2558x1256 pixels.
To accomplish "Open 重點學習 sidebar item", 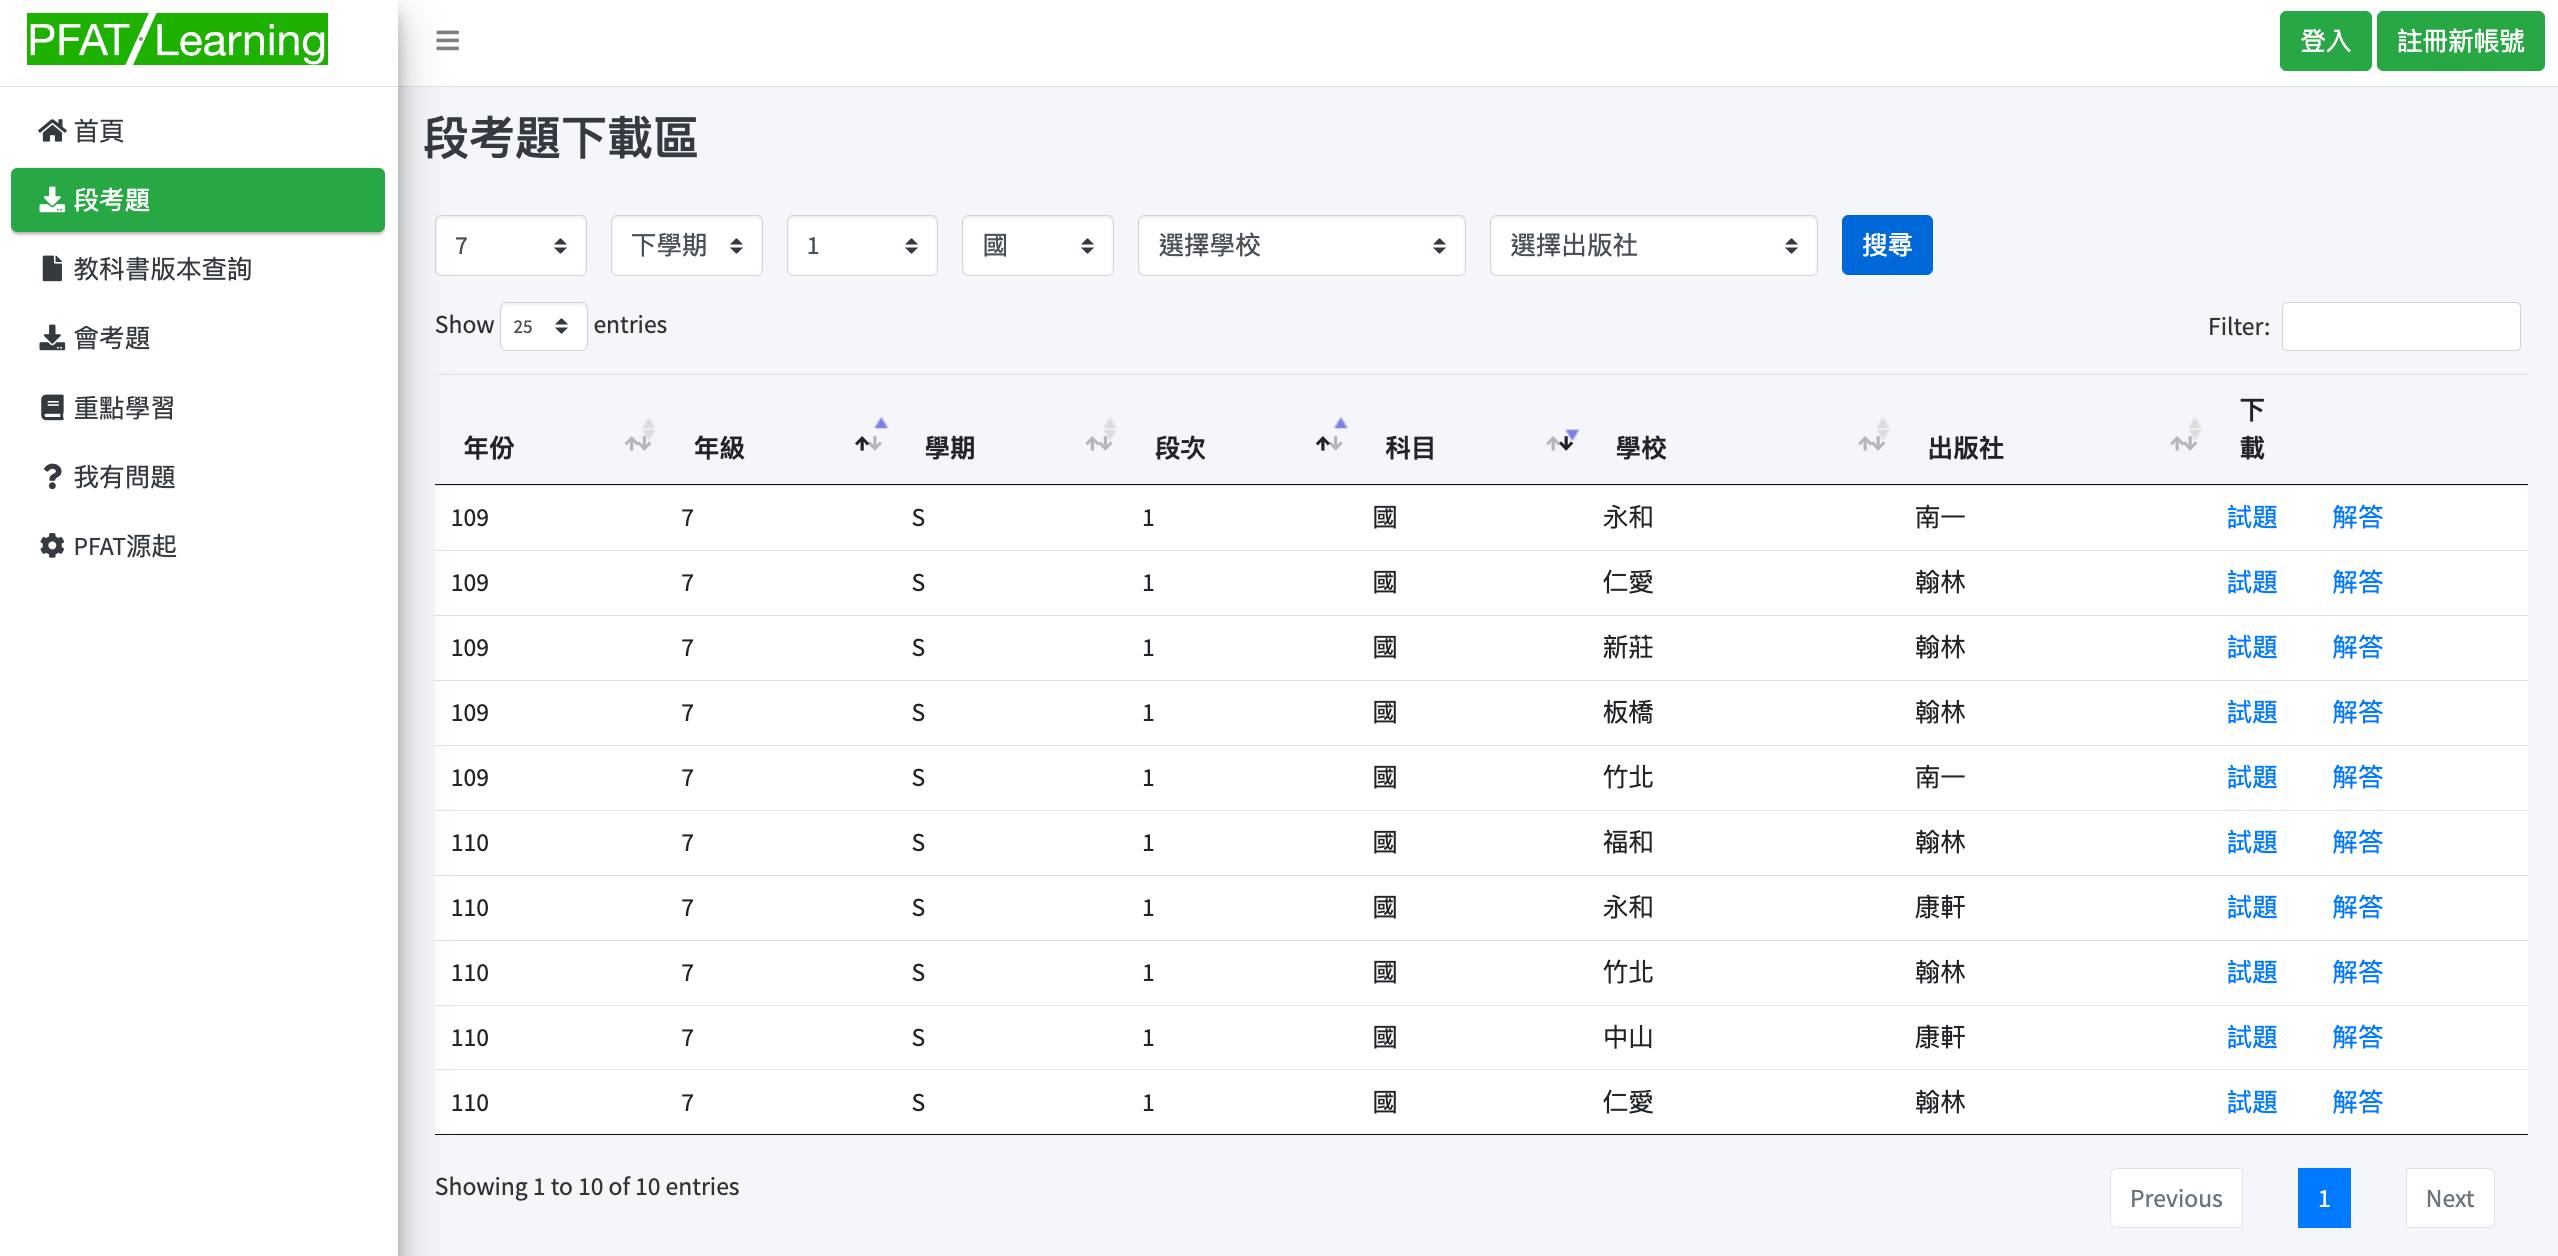I will (x=198, y=408).
